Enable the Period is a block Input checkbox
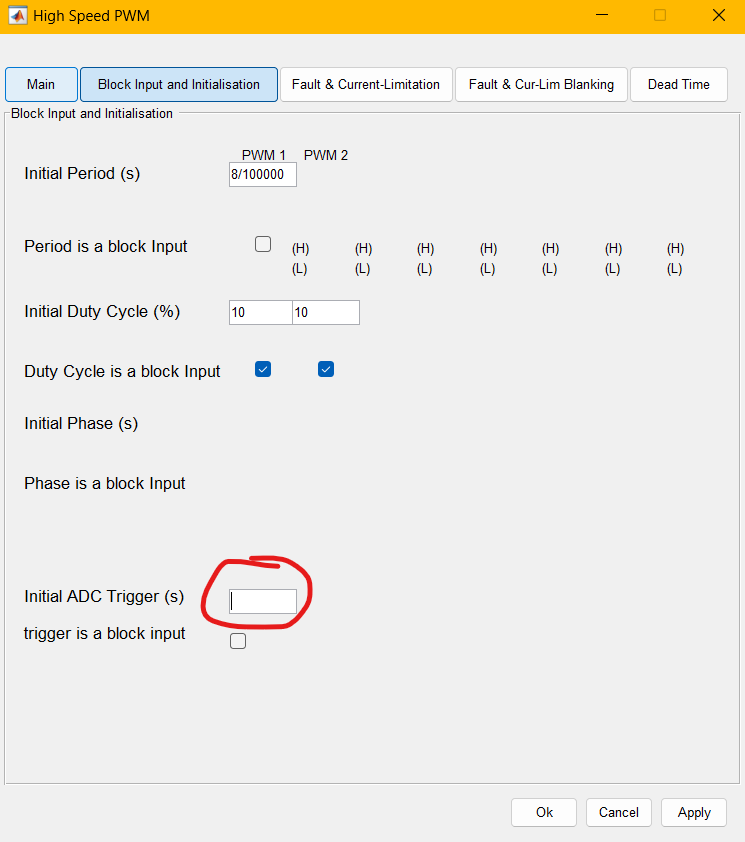Screen dimensions: 745x842 point(262,243)
